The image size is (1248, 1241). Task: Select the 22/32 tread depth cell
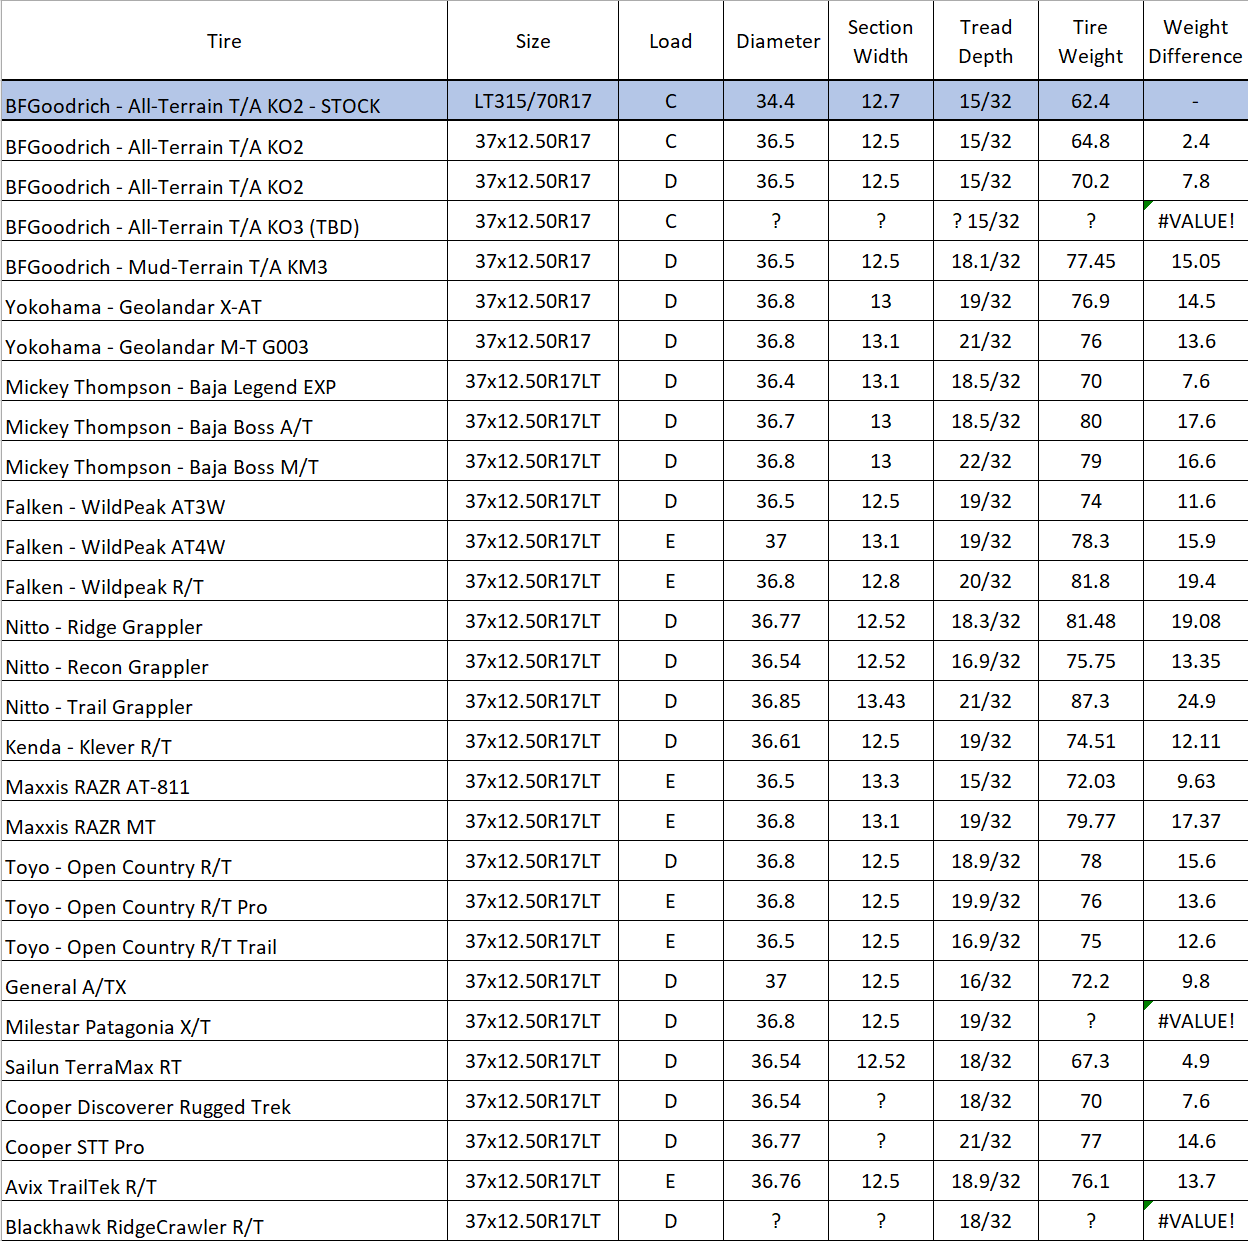point(986,461)
